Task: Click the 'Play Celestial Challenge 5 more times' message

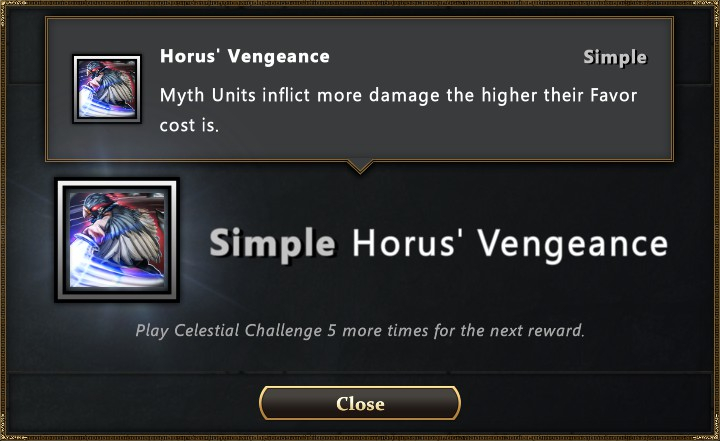Action: (x=360, y=330)
